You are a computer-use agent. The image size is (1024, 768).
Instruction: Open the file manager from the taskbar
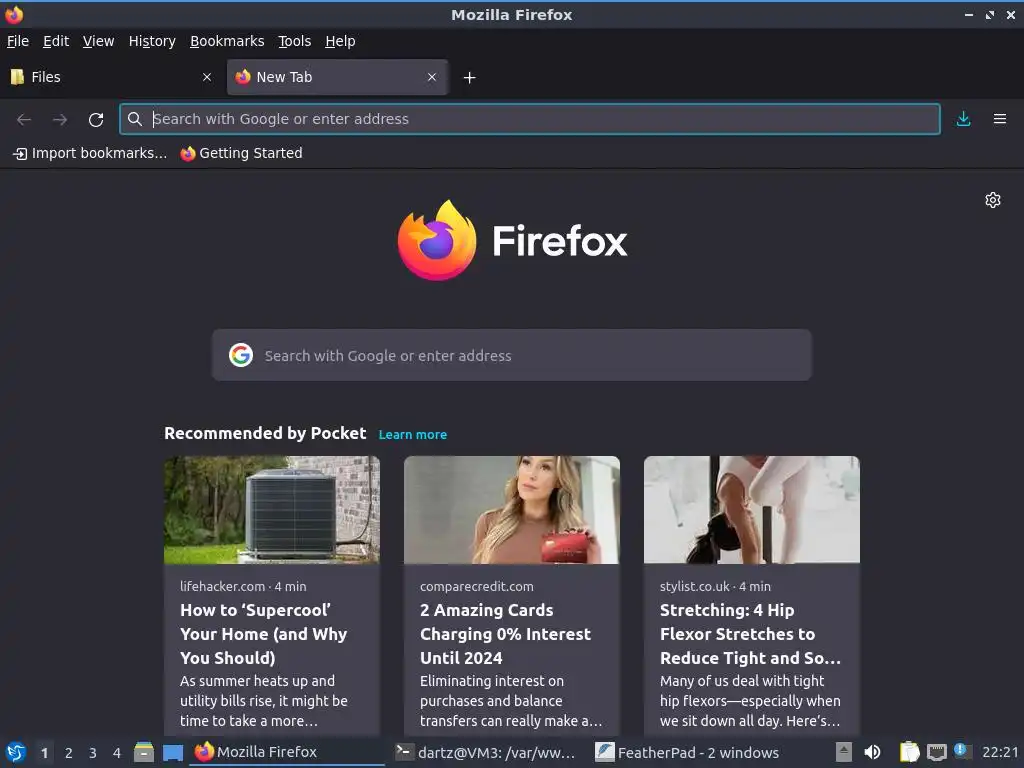coord(144,752)
